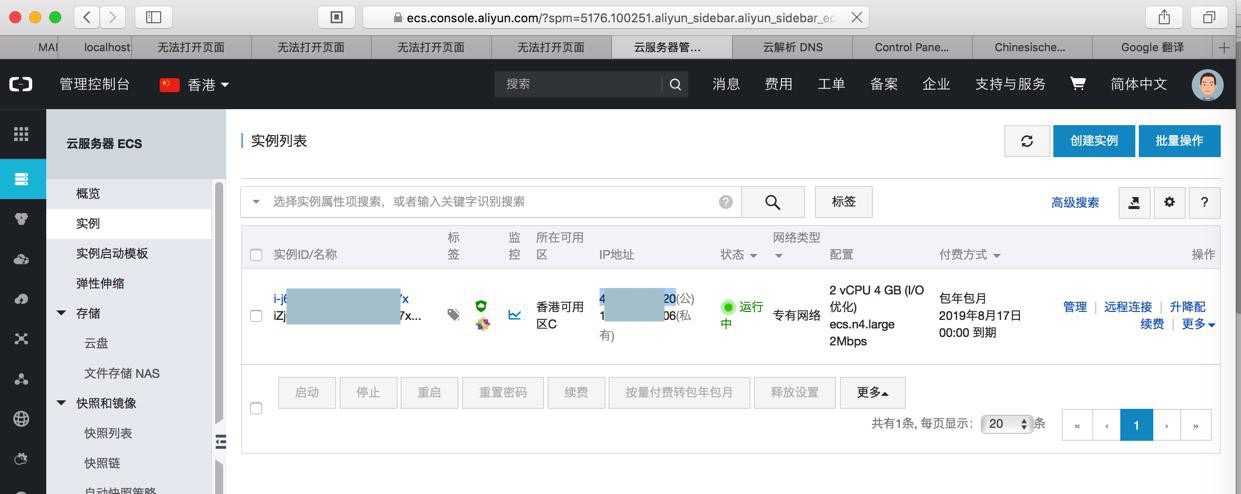Open the column settings gear icon
The height and width of the screenshot is (494, 1241).
point(1170,202)
